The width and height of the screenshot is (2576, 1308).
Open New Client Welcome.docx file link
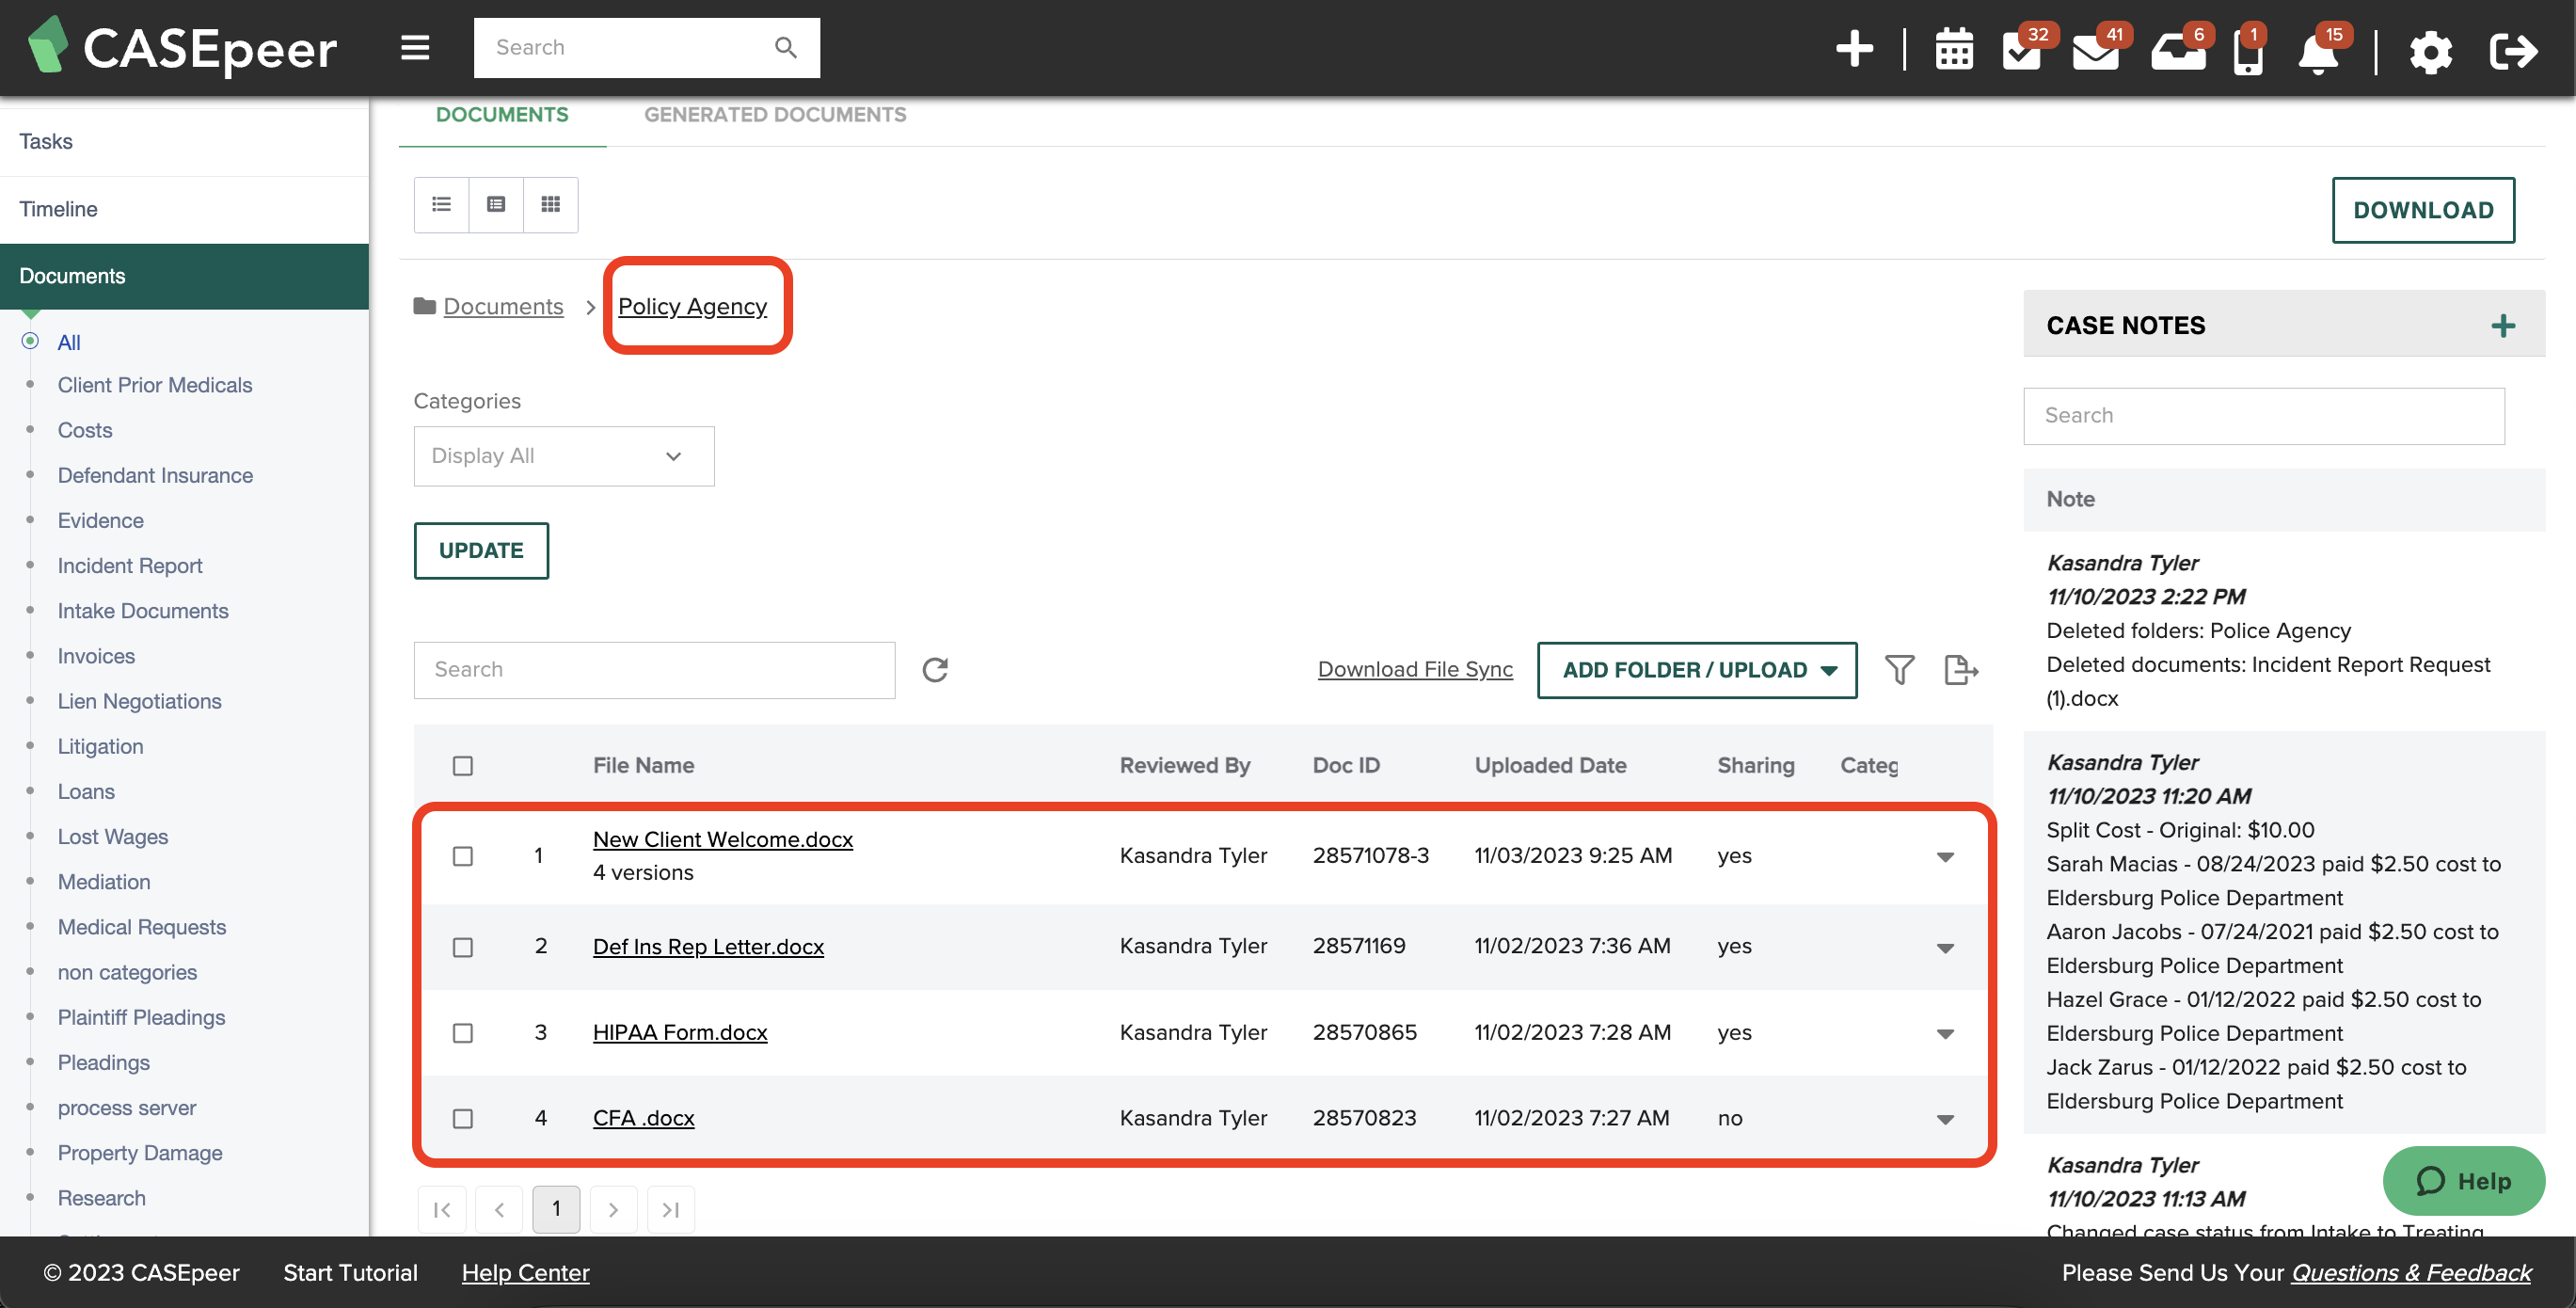(723, 839)
